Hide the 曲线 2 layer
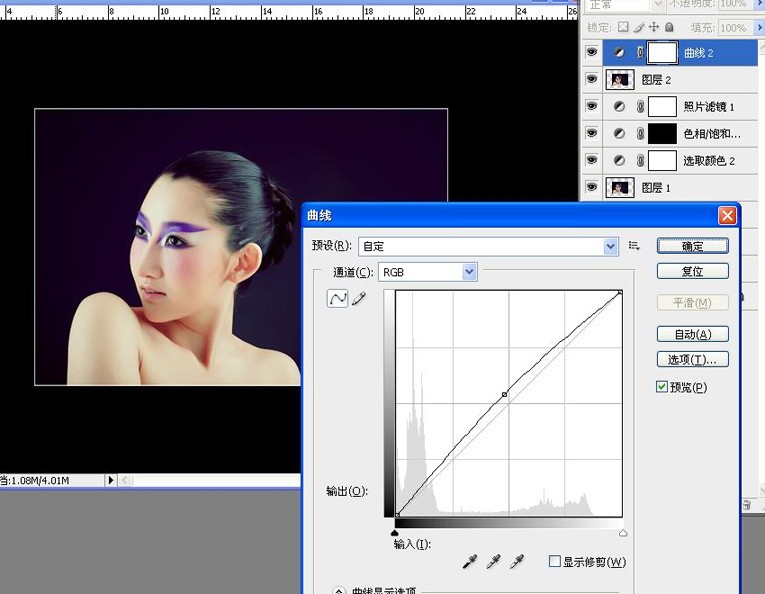Screen dimensions: 765x594 [592, 52]
